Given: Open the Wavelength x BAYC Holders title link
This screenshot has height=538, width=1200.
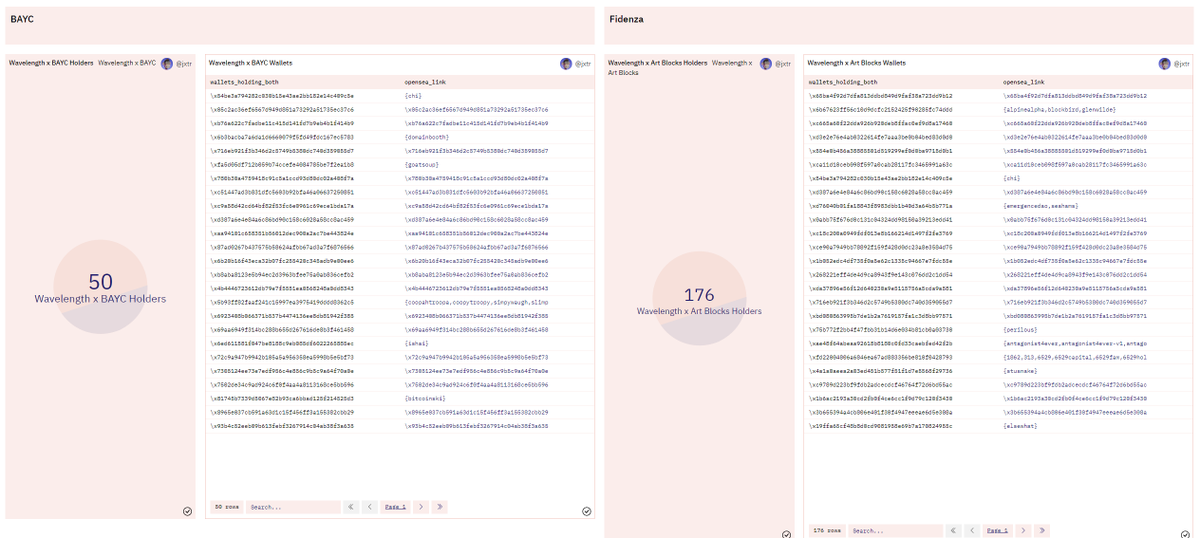Looking at the screenshot, I should 51,63.
